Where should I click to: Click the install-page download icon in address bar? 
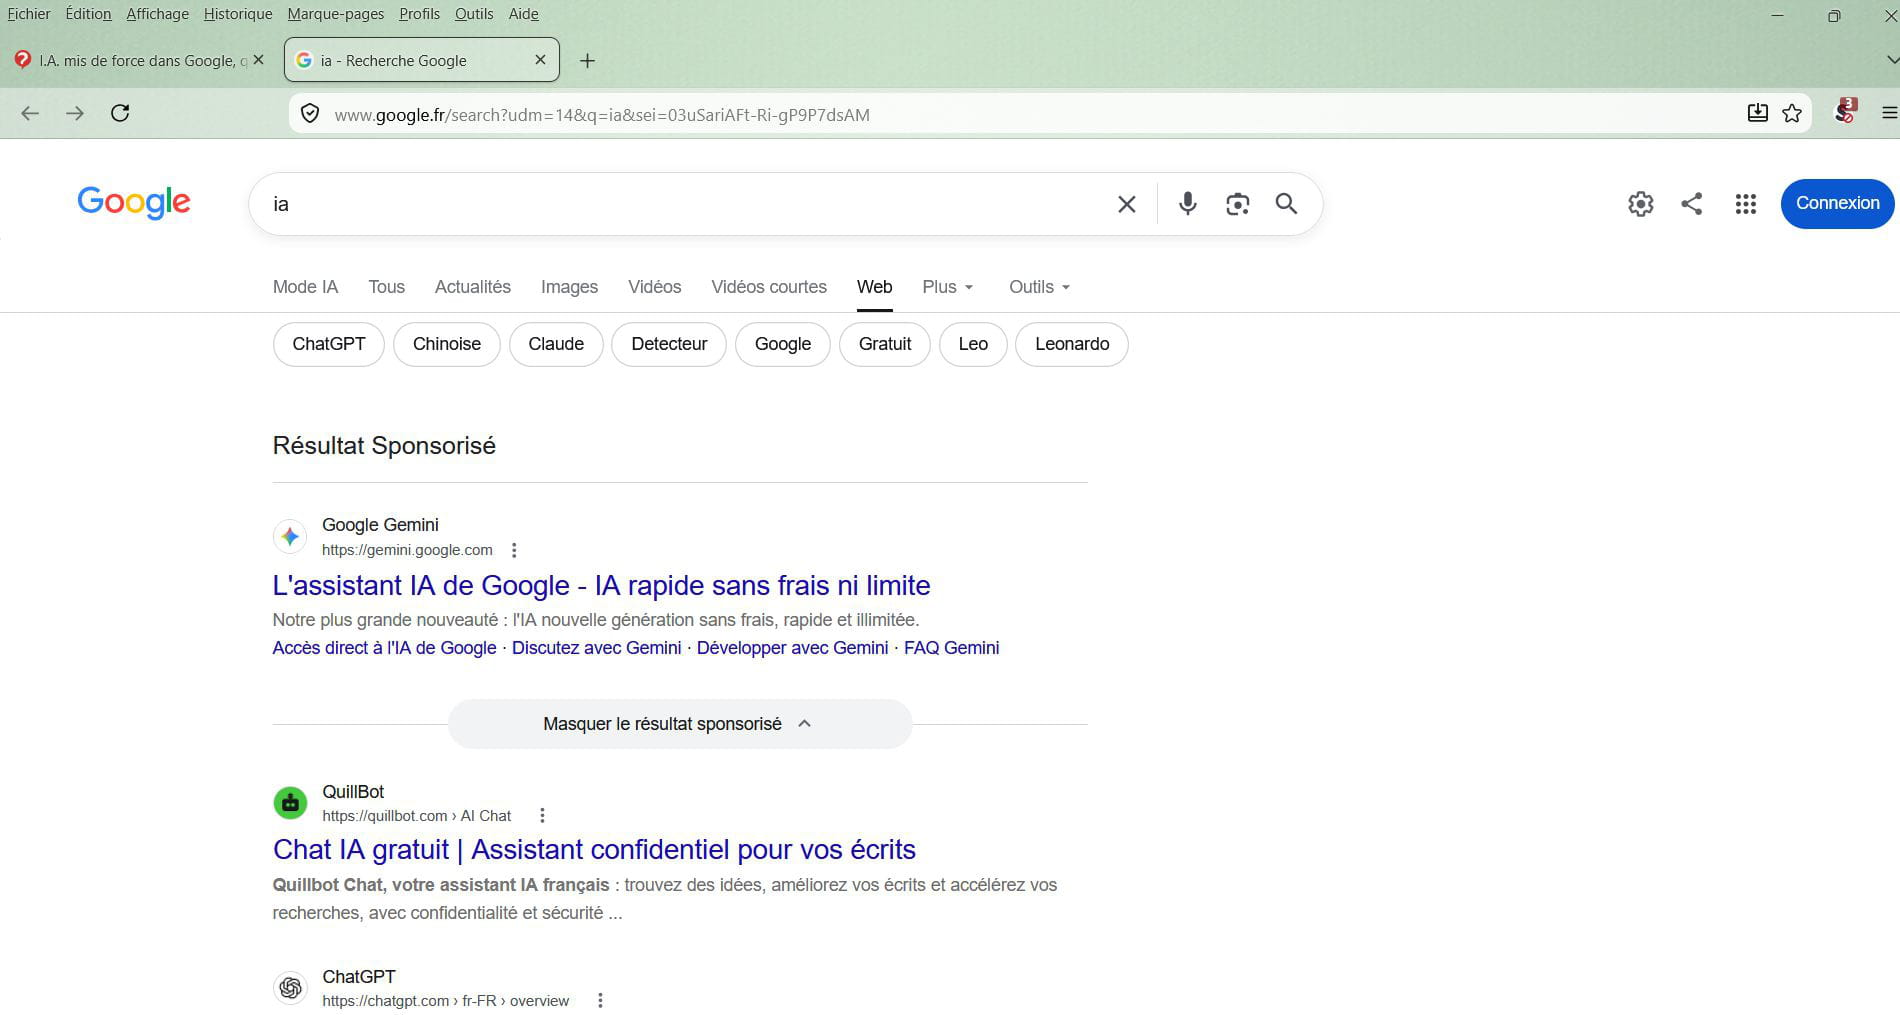(x=1757, y=113)
